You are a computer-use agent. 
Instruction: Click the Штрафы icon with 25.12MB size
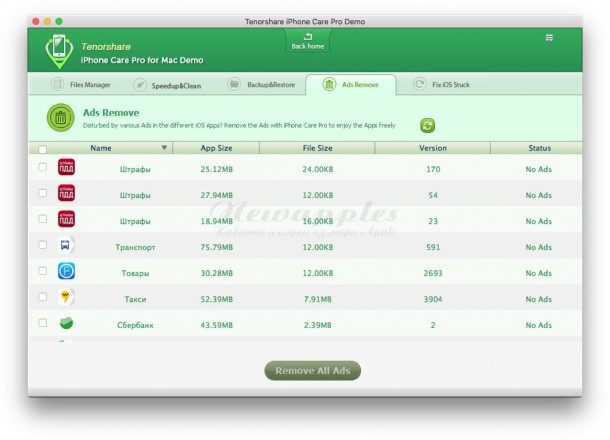(x=66, y=167)
